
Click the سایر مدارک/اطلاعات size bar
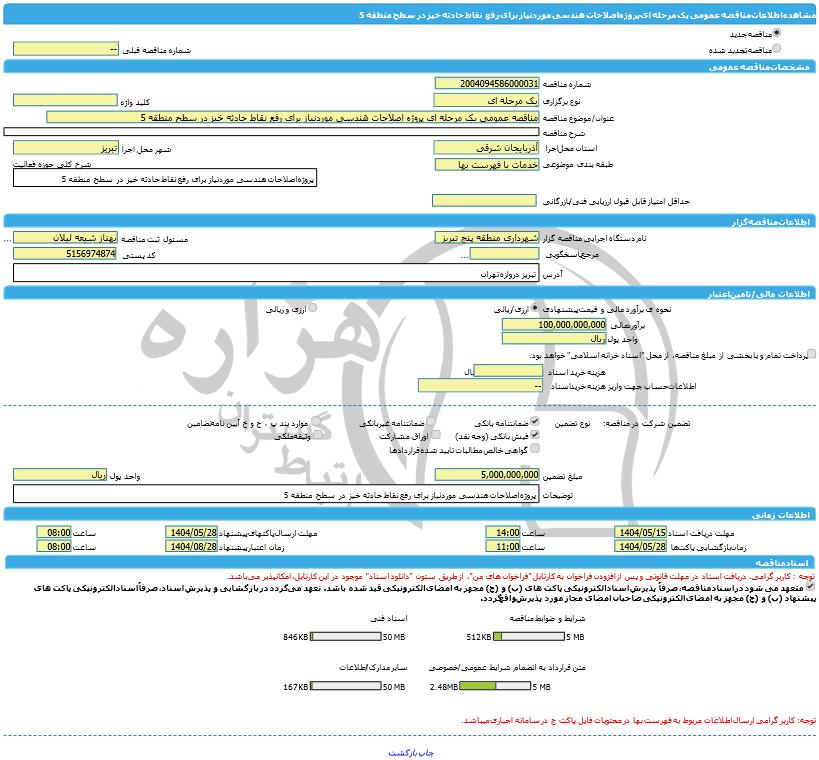pos(345,686)
